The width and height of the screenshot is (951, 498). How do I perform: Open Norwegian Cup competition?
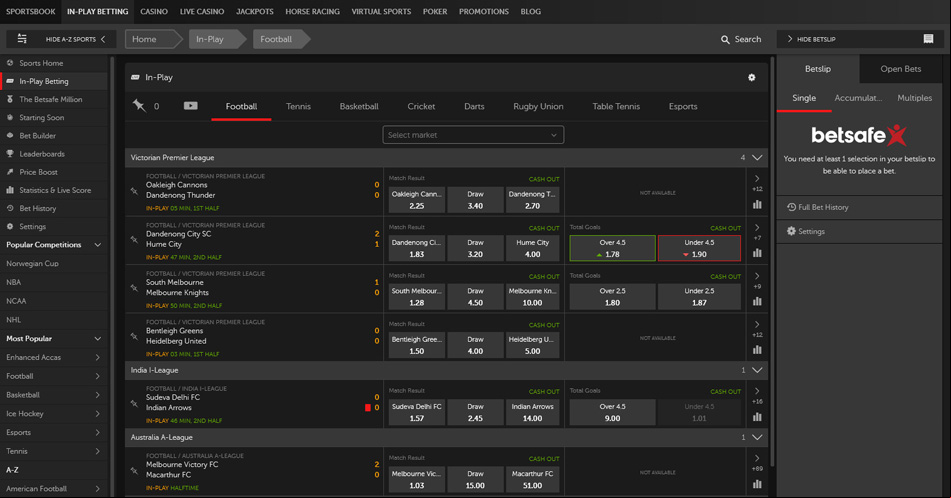click(32, 264)
